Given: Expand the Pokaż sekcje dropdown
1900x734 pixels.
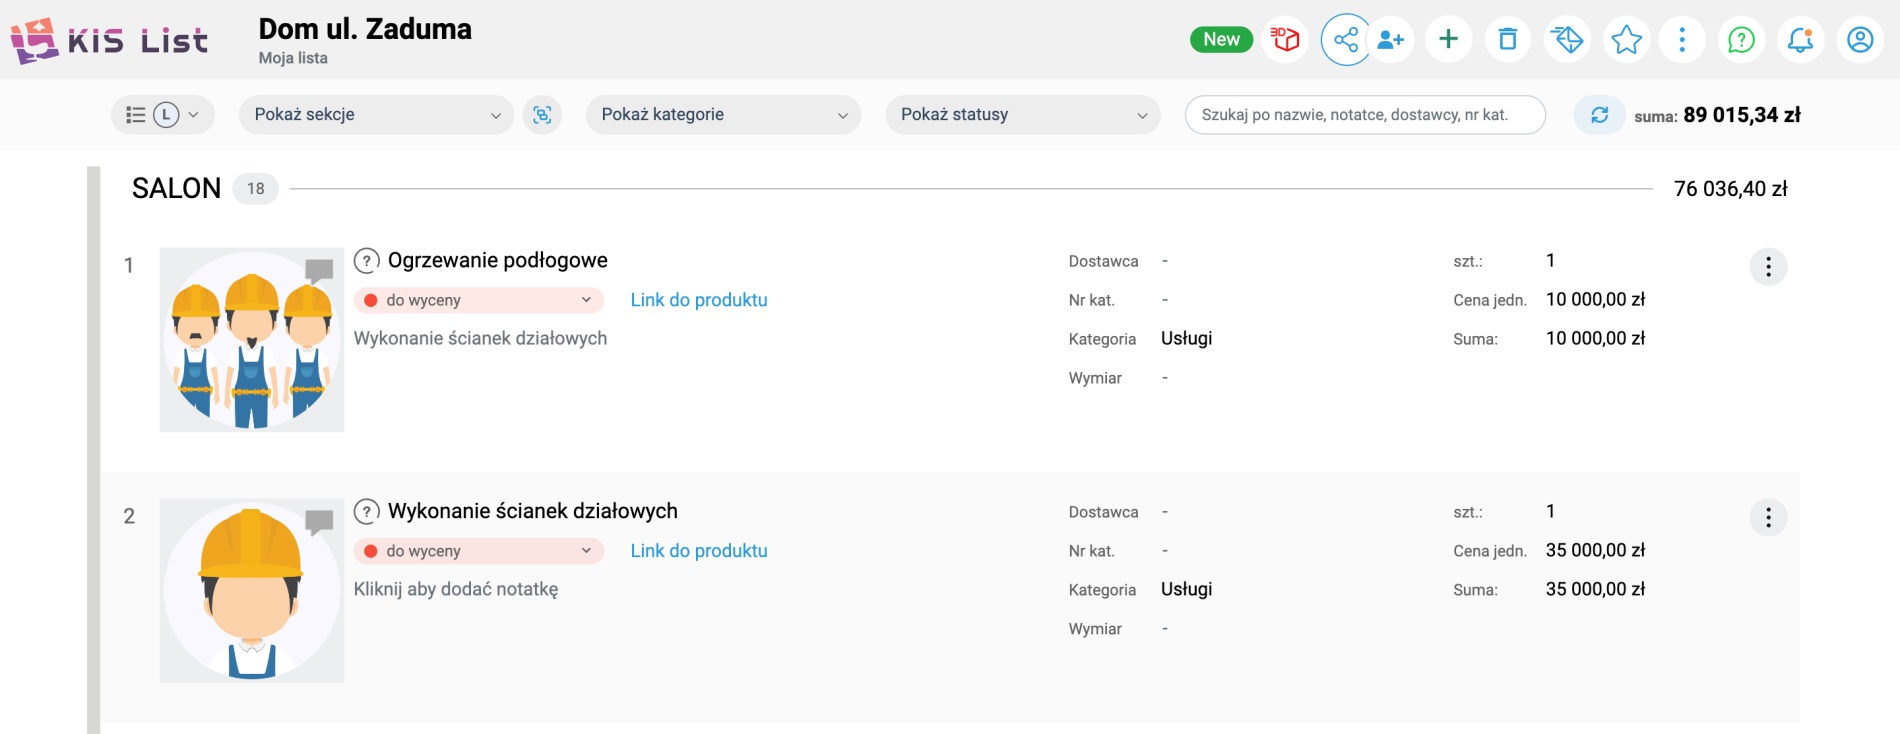Looking at the screenshot, I should [x=376, y=115].
